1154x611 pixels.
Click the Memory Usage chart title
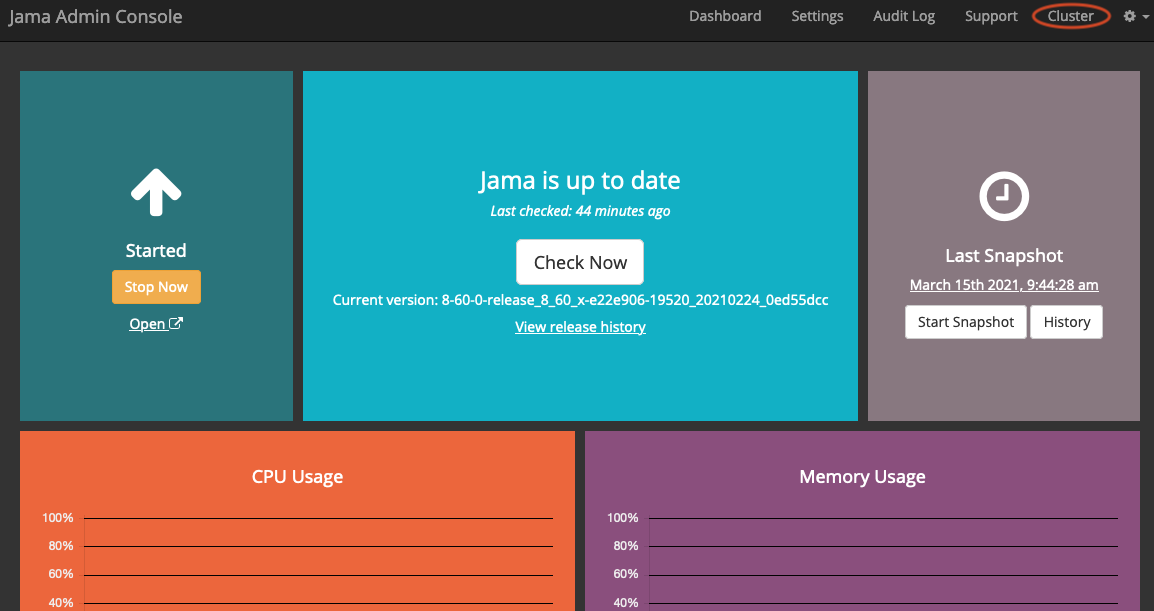pyautogui.click(x=863, y=477)
